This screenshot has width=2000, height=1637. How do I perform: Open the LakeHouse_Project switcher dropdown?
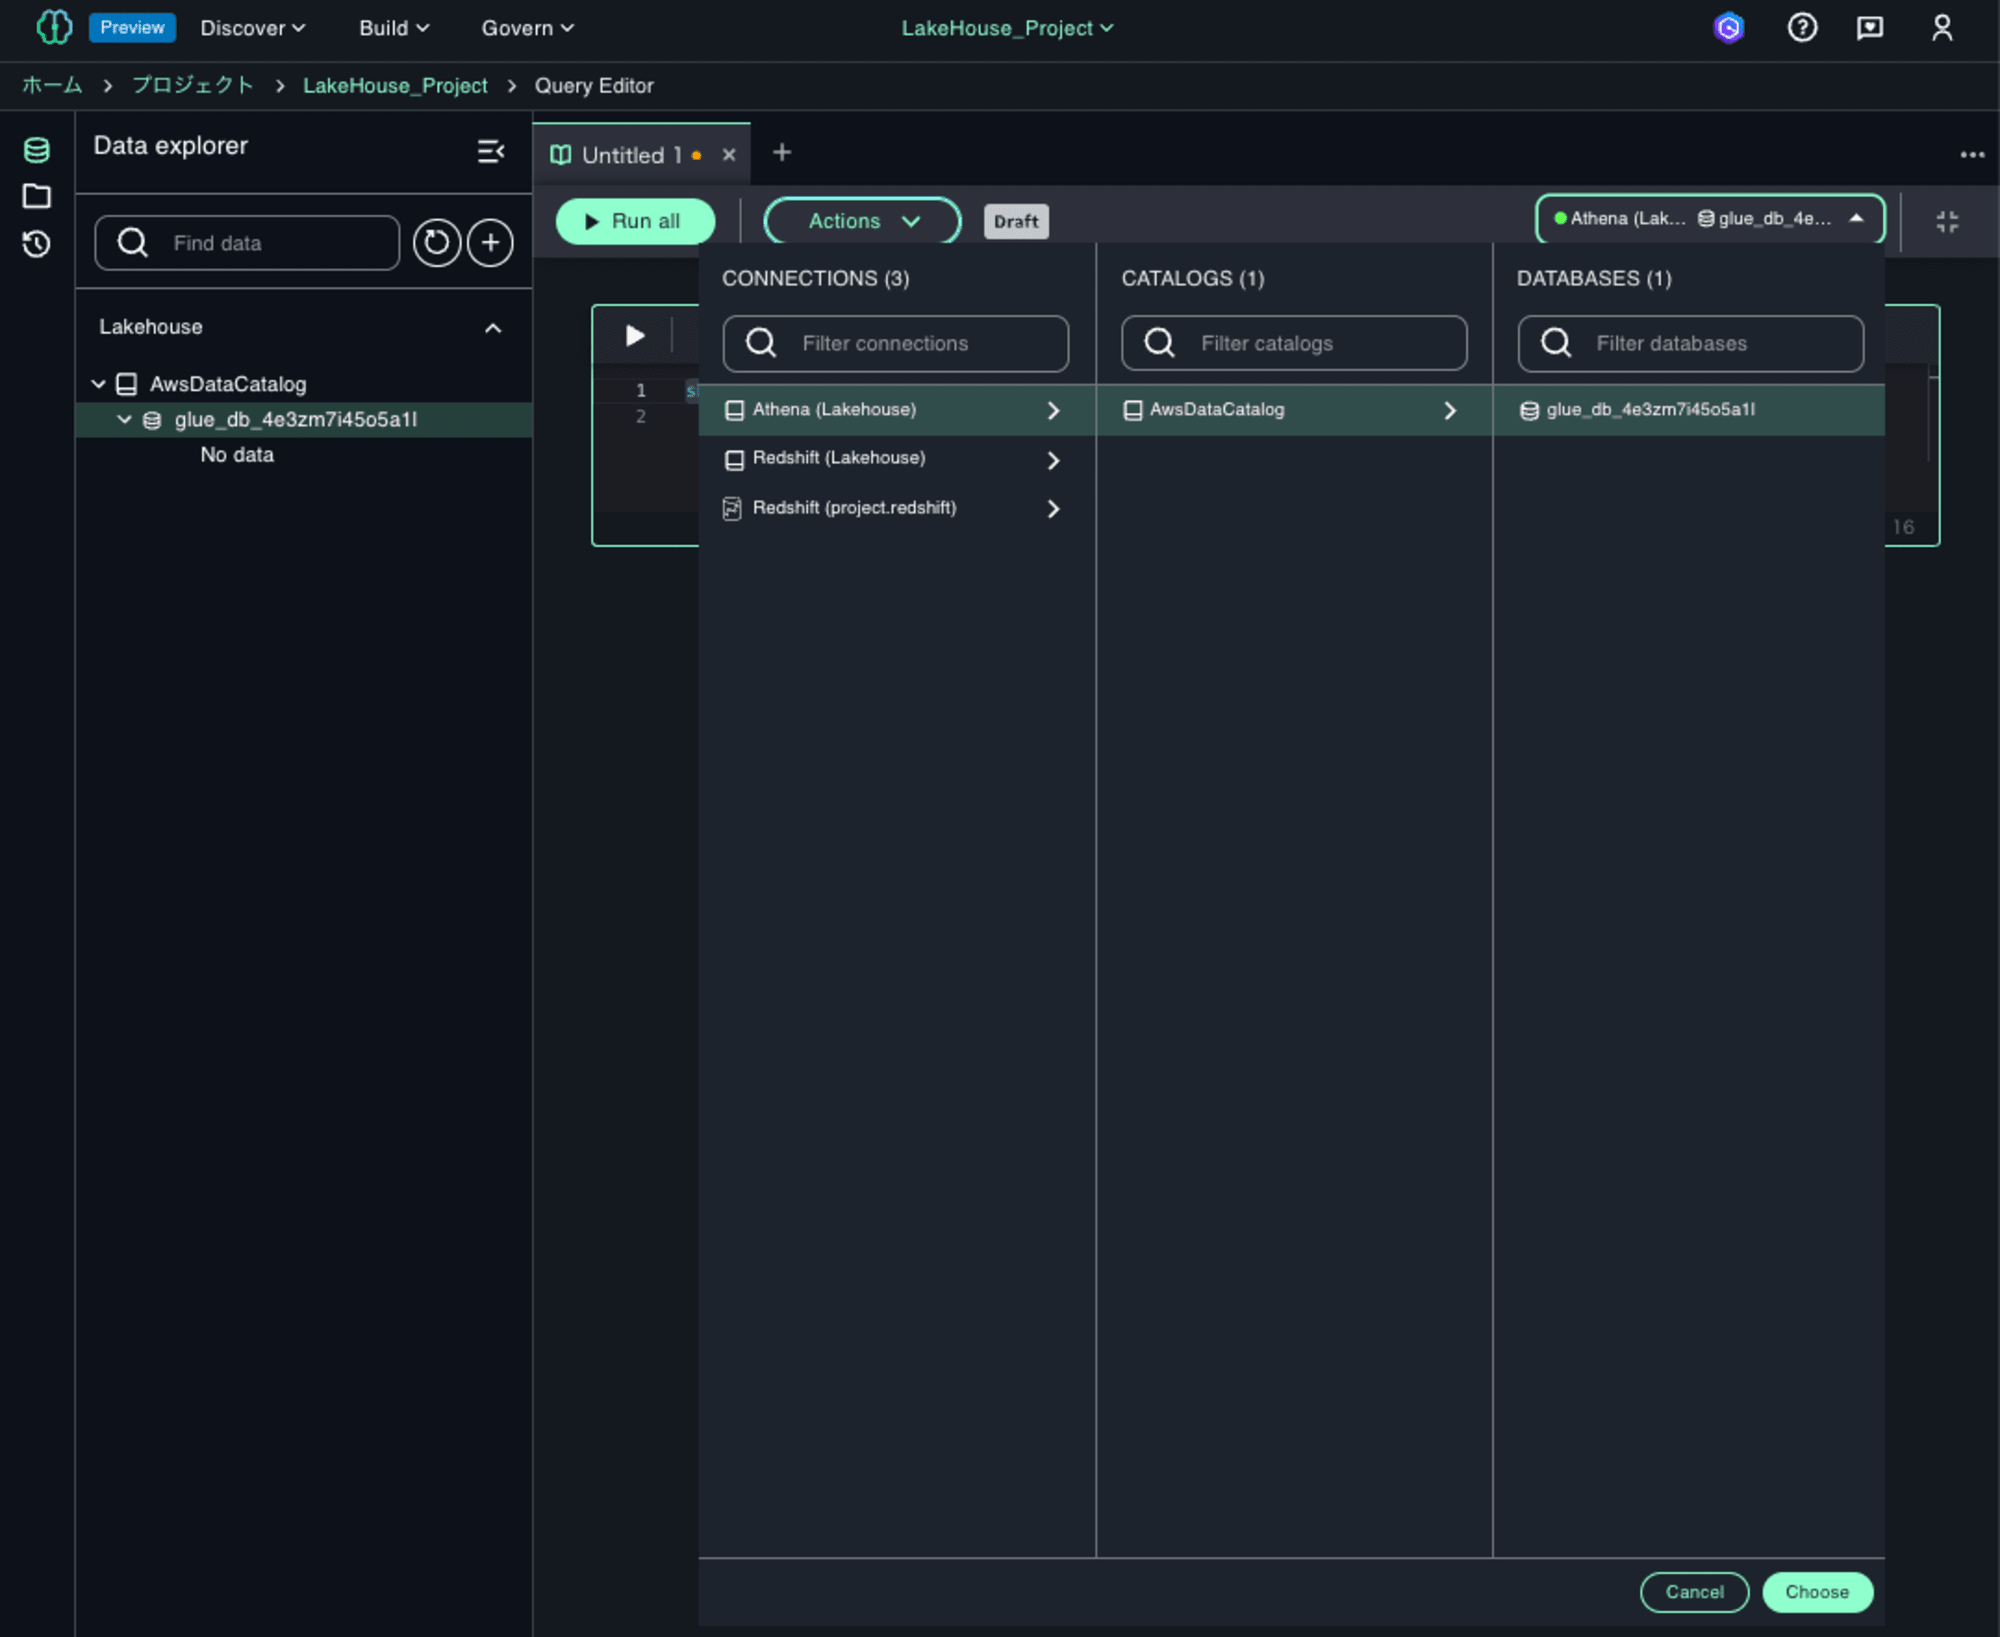click(1007, 28)
